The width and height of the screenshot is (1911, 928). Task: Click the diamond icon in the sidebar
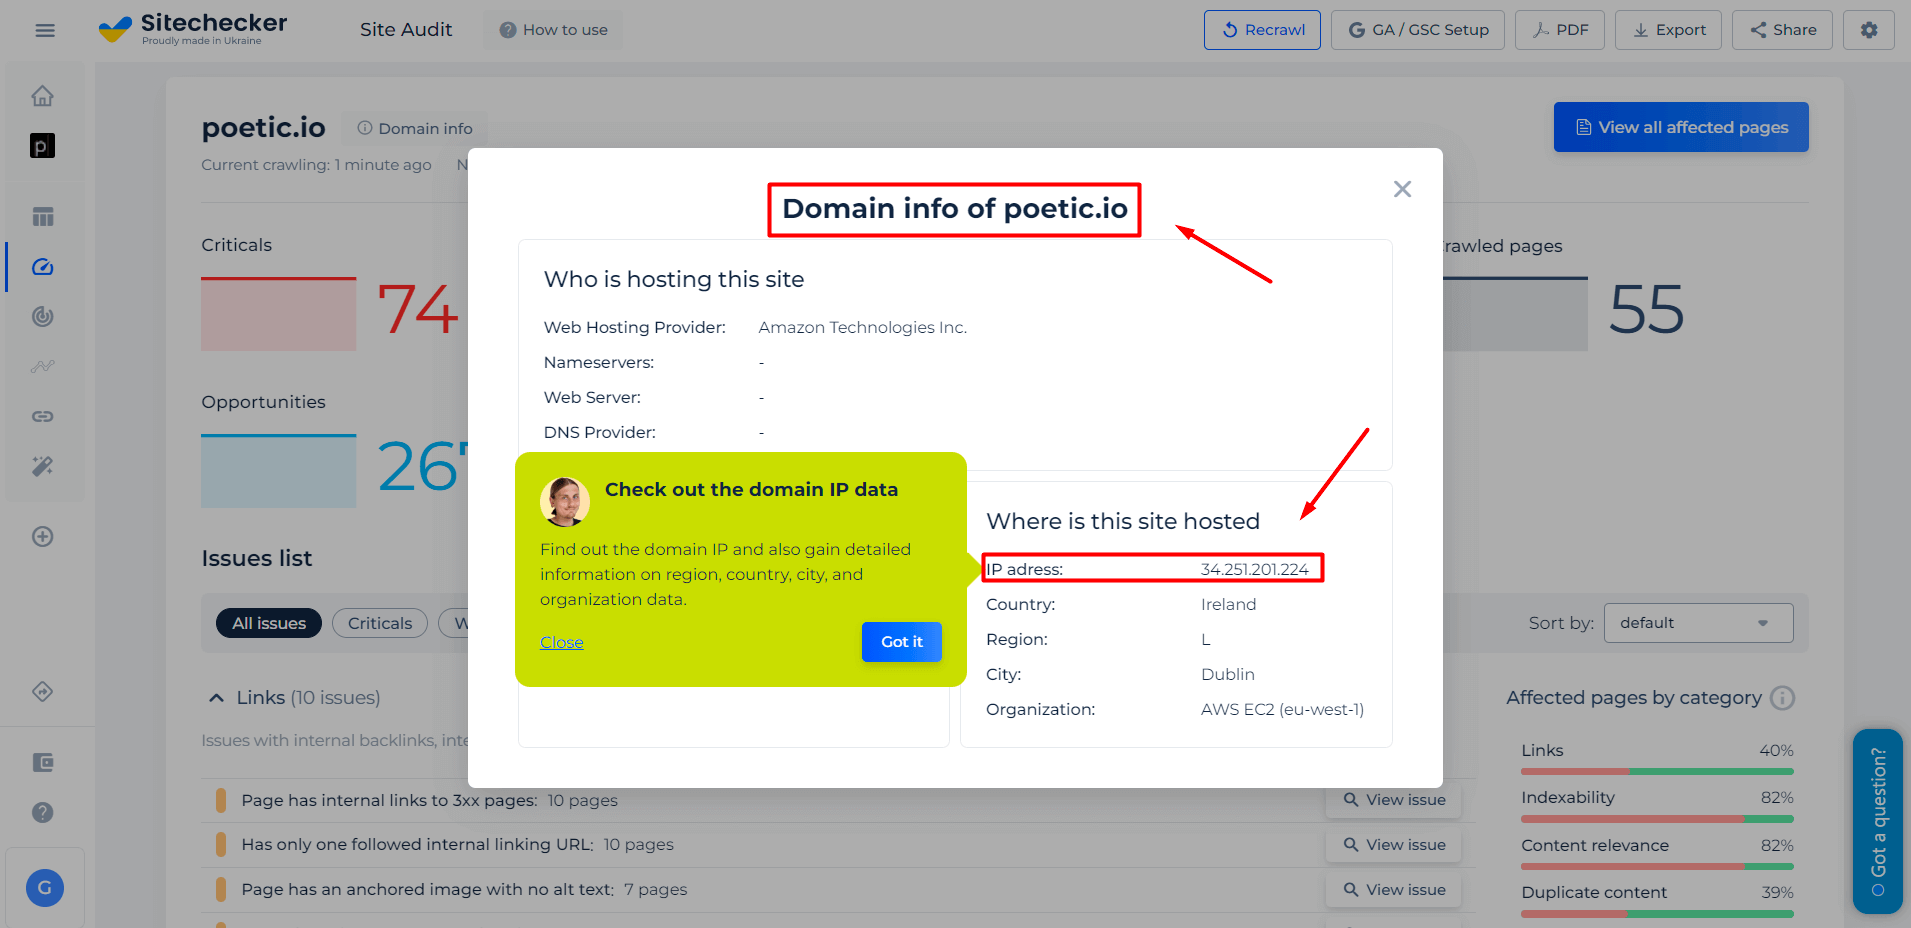42,691
